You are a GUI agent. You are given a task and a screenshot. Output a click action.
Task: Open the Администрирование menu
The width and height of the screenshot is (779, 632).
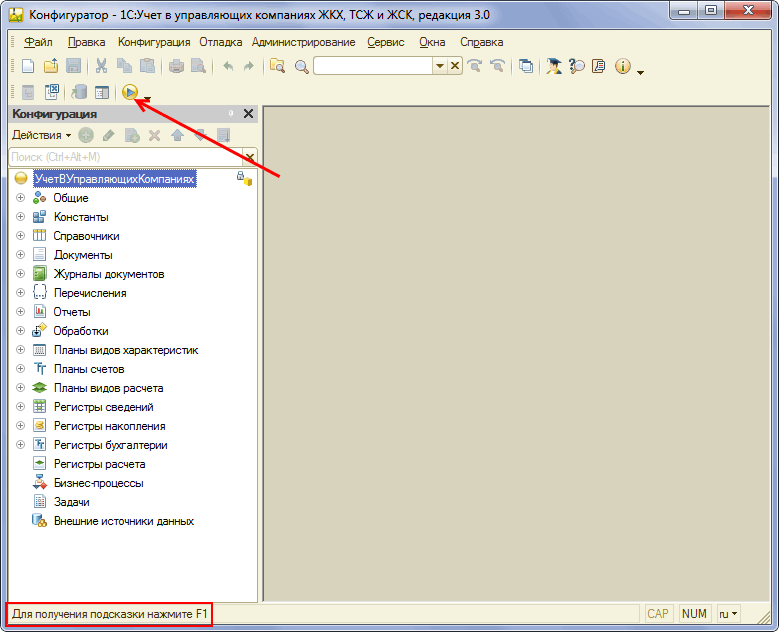tap(303, 42)
